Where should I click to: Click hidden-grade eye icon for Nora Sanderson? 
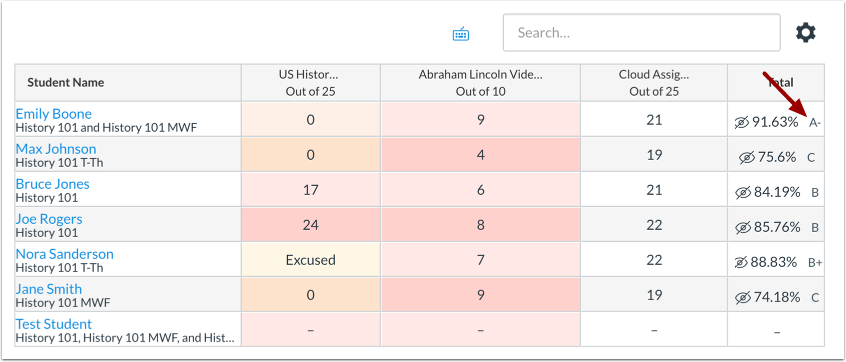tap(741, 263)
